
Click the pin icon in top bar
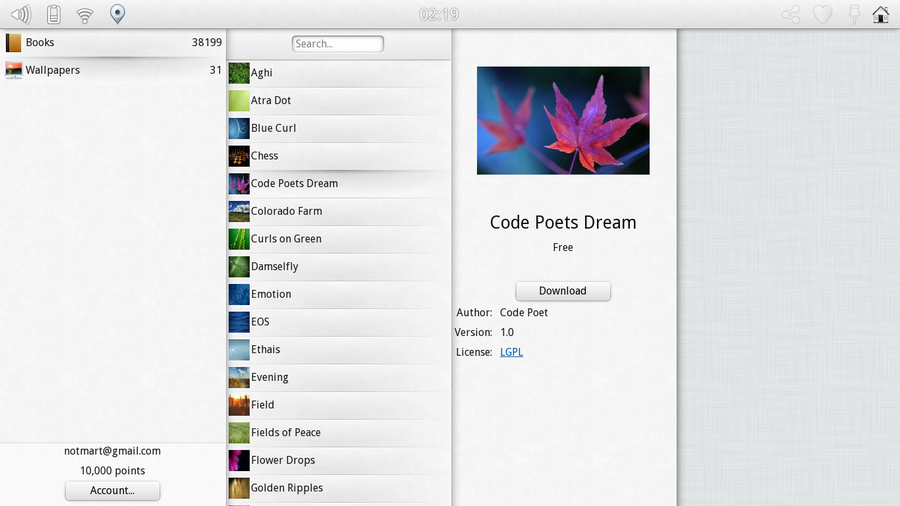[853, 14]
